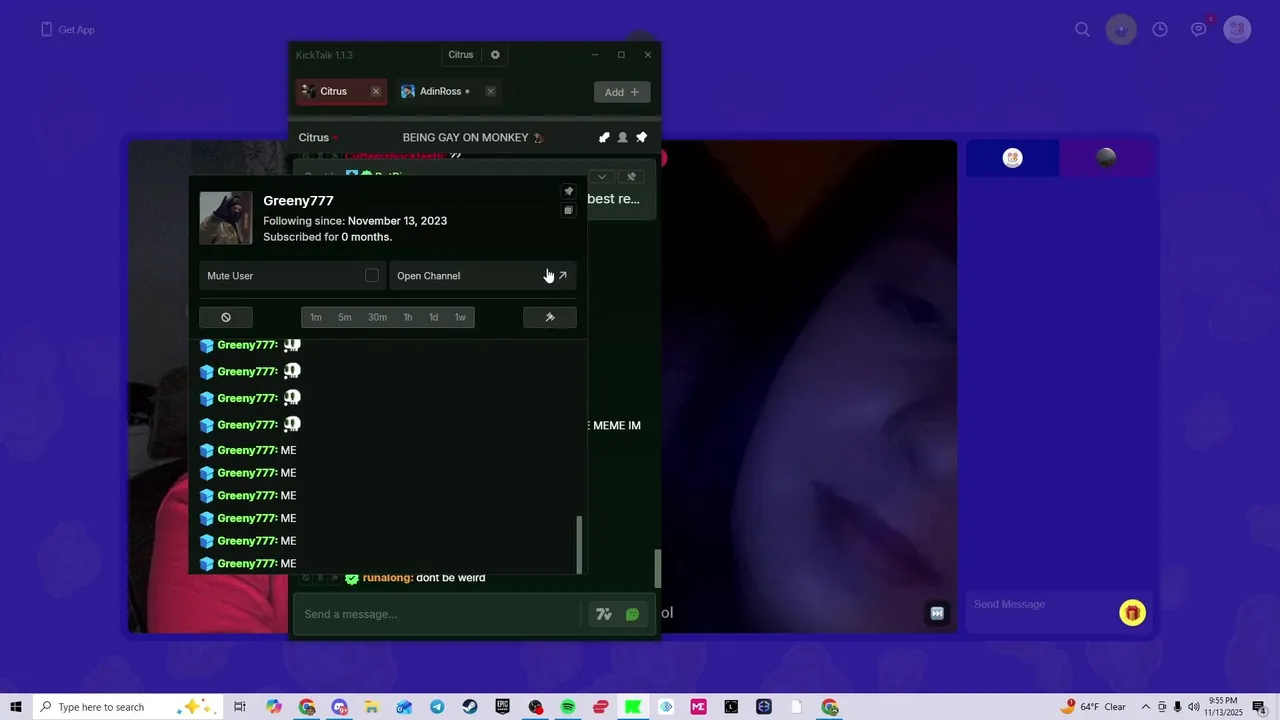Focus the Send Message field on website
The height and width of the screenshot is (720, 1280).
[1040, 604]
